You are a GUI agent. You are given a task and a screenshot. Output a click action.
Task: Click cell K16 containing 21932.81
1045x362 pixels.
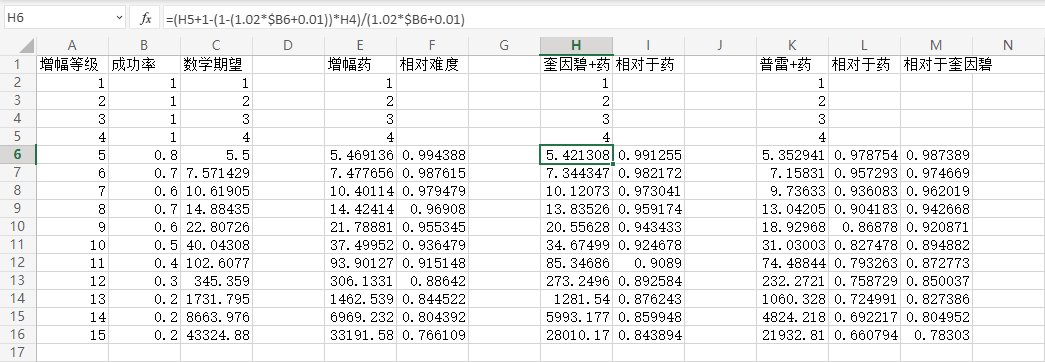pyautogui.click(x=792, y=335)
